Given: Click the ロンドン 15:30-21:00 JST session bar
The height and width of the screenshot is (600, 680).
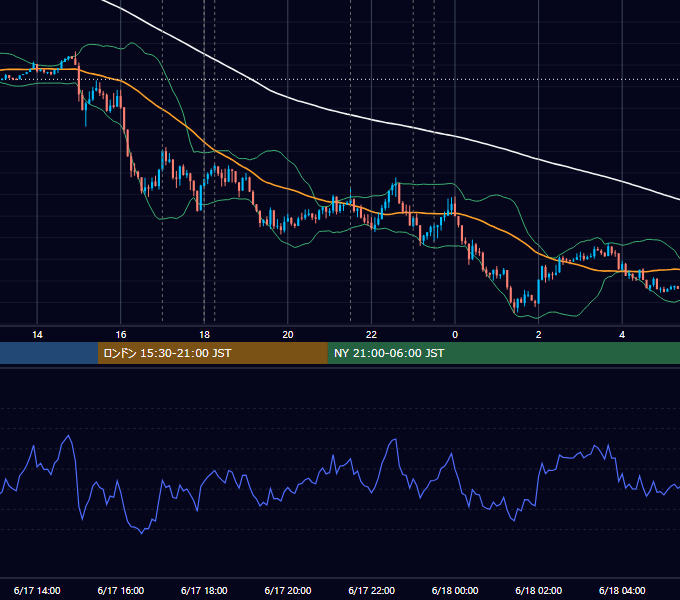Looking at the screenshot, I should pos(212,353).
